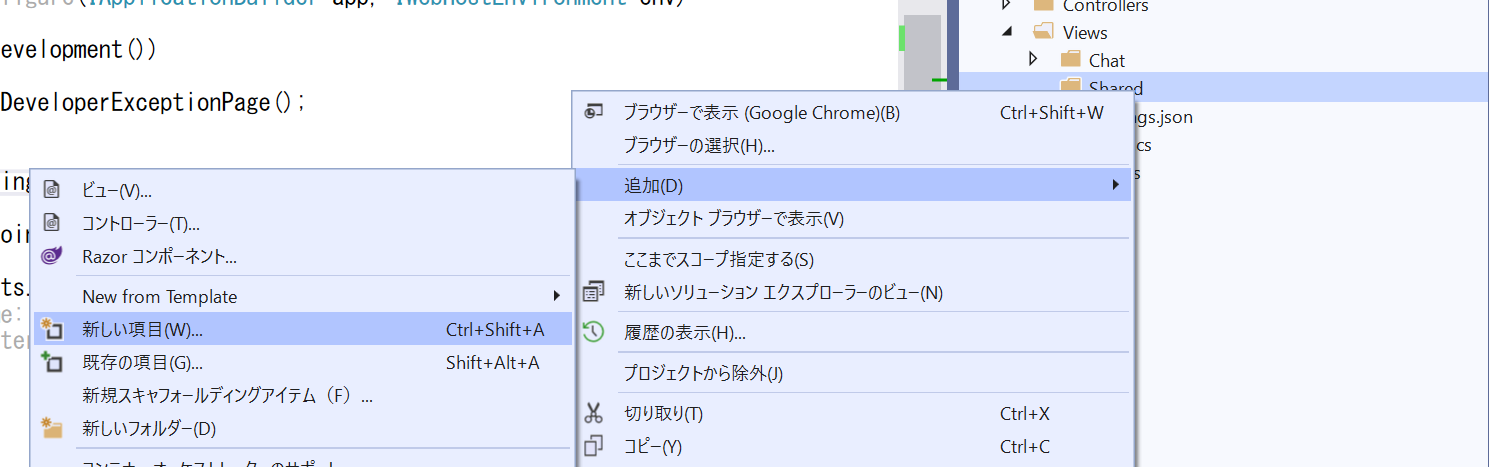Click the Views folder icon

(x=1043, y=33)
